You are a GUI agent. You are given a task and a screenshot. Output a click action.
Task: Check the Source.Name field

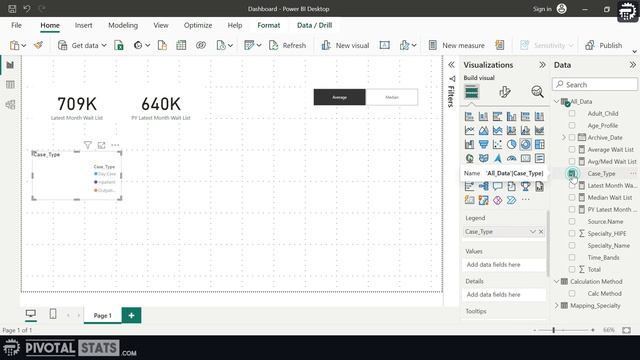click(572, 221)
